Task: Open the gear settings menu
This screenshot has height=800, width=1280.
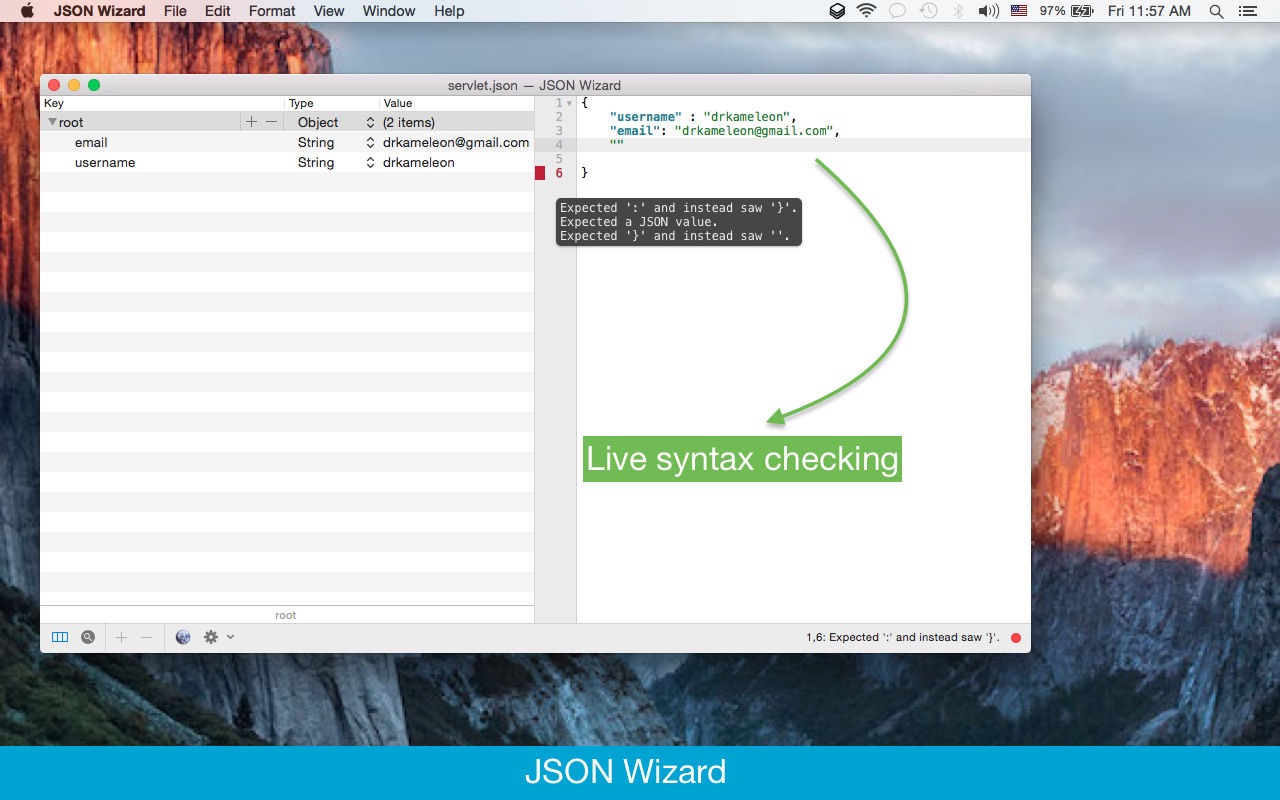Action: coord(217,637)
